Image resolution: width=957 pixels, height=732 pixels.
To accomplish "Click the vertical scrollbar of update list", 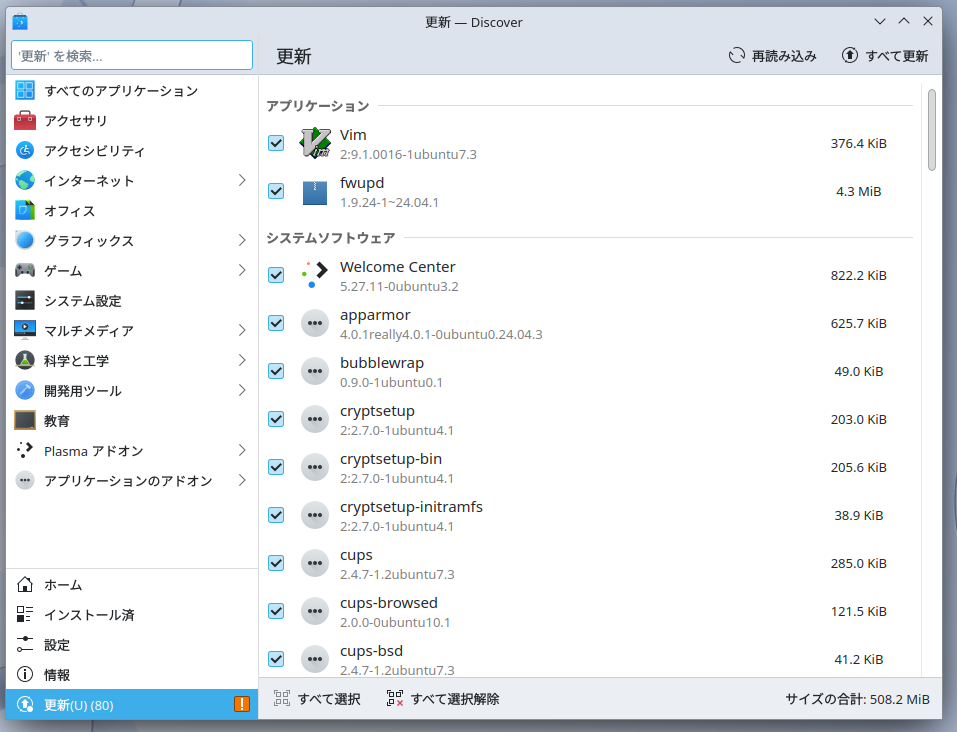I will point(932,130).
